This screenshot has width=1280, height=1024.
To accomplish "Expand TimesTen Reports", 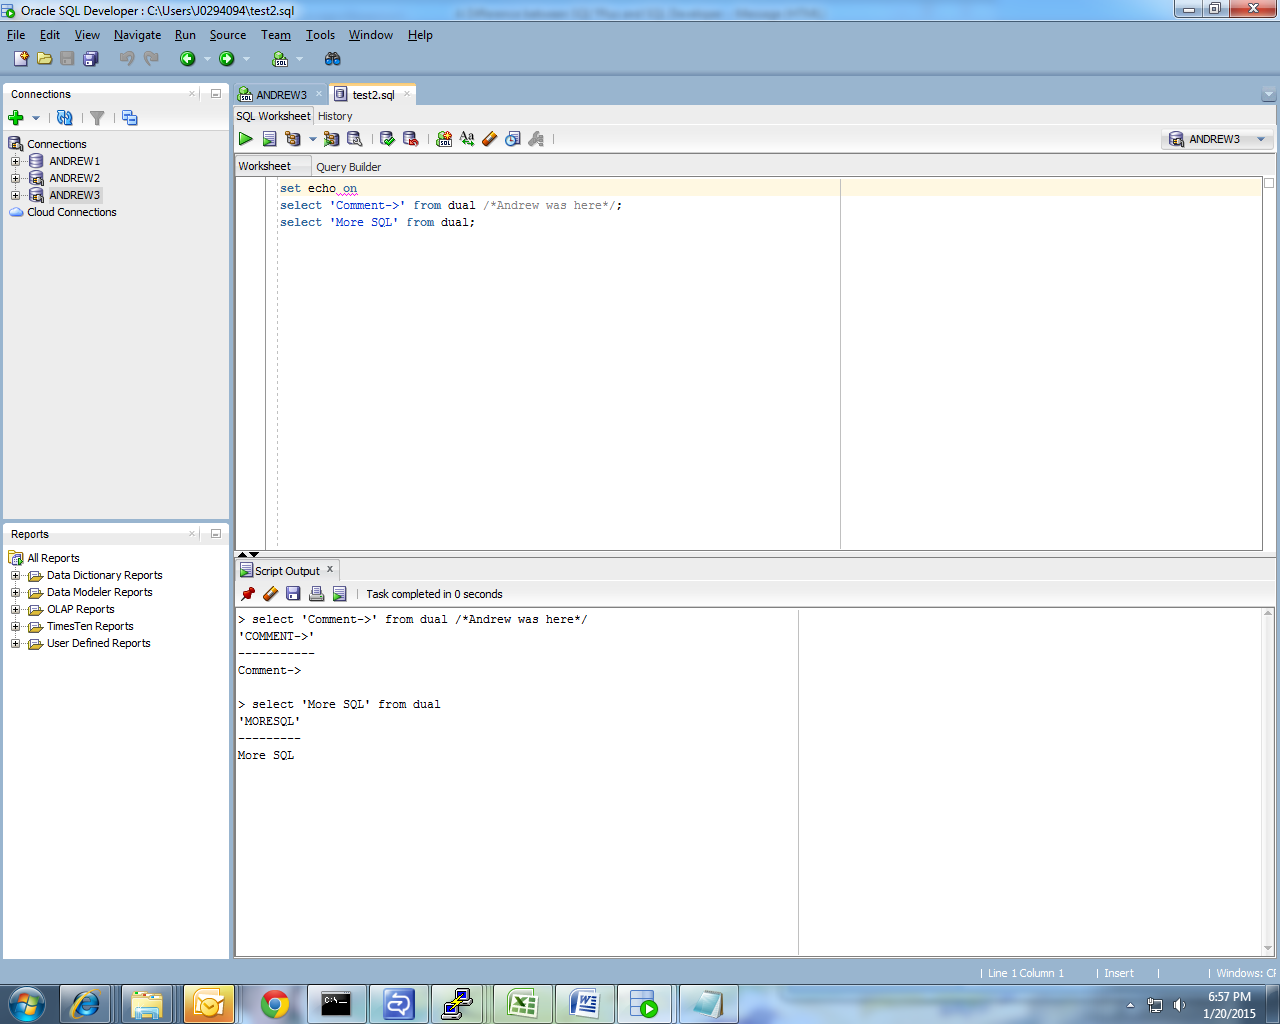I will pyautogui.click(x=15, y=626).
